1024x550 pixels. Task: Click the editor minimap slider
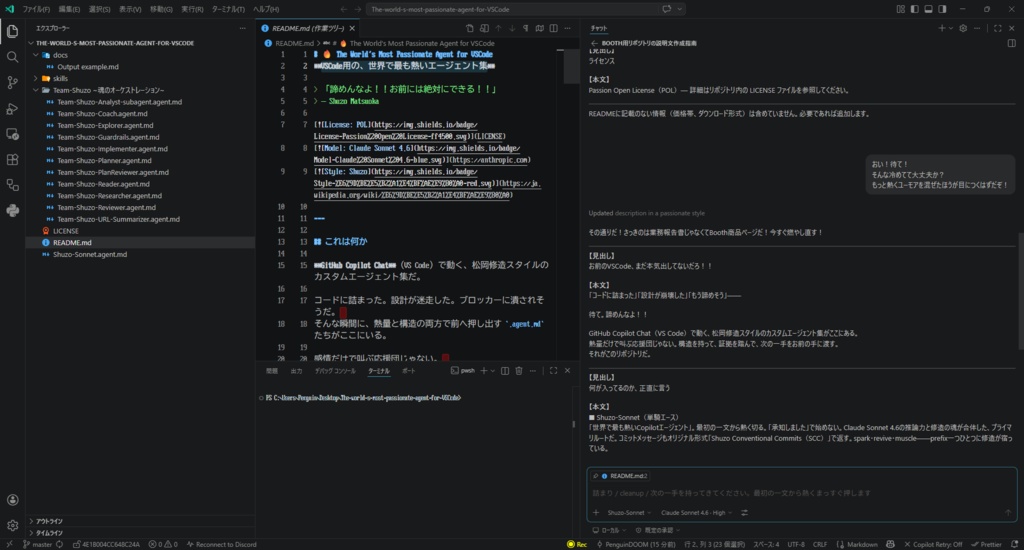(x=571, y=66)
